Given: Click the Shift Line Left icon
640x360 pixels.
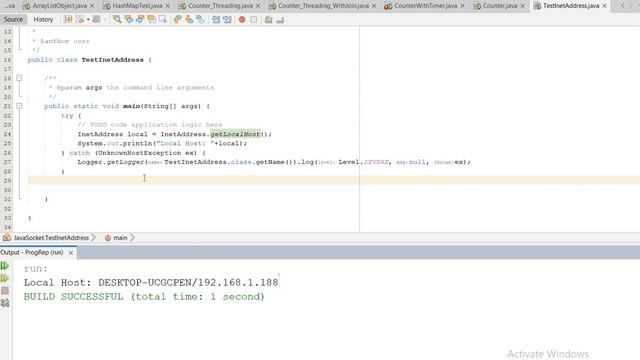Looking at the screenshot, I should (x=216, y=20).
